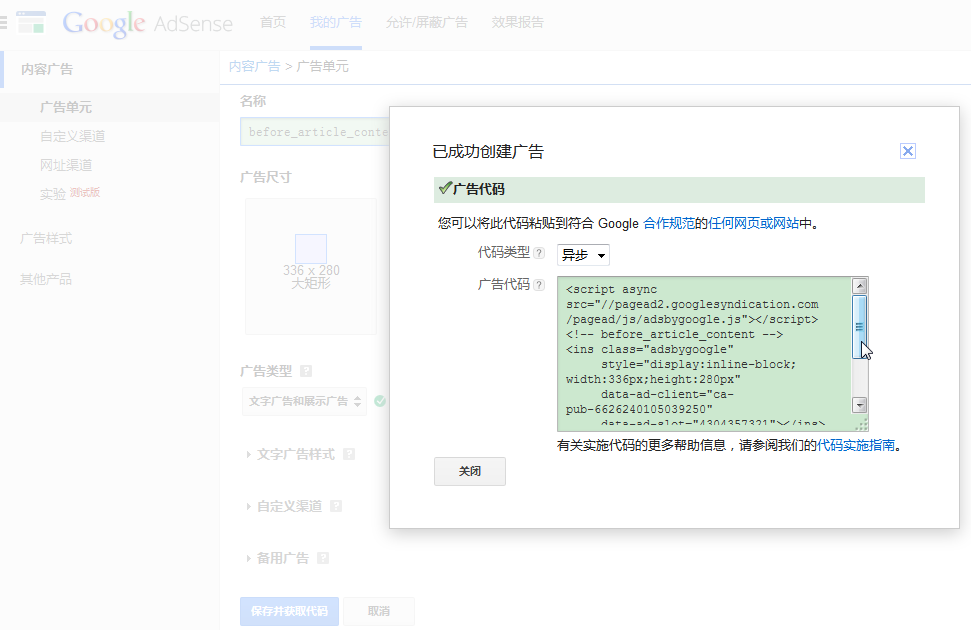Click the ad name input field

click(315, 131)
